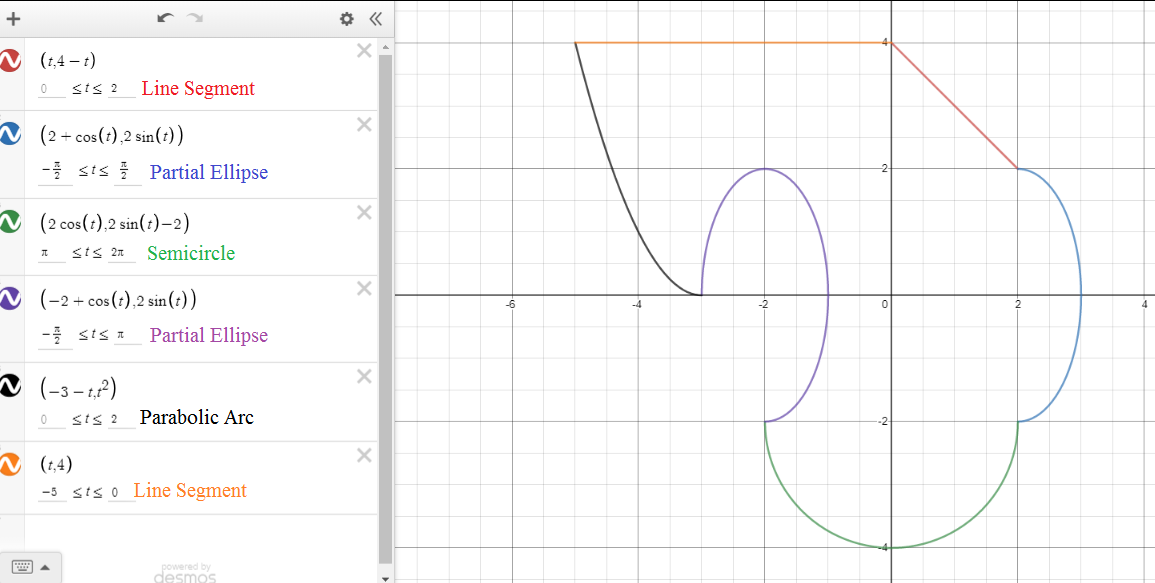Remove the blue partial ellipse expression
The width and height of the screenshot is (1155, 583).
tap(364, 125)
